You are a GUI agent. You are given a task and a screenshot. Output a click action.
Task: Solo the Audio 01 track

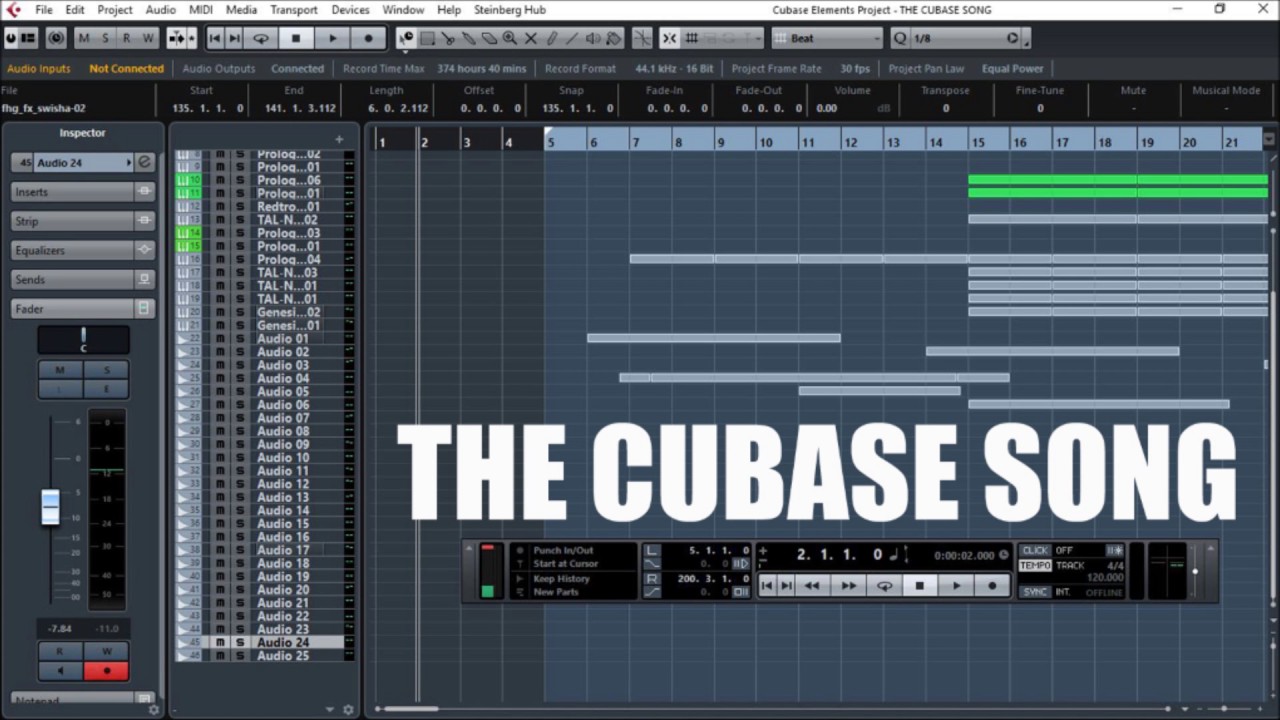(x=239, y=339)
